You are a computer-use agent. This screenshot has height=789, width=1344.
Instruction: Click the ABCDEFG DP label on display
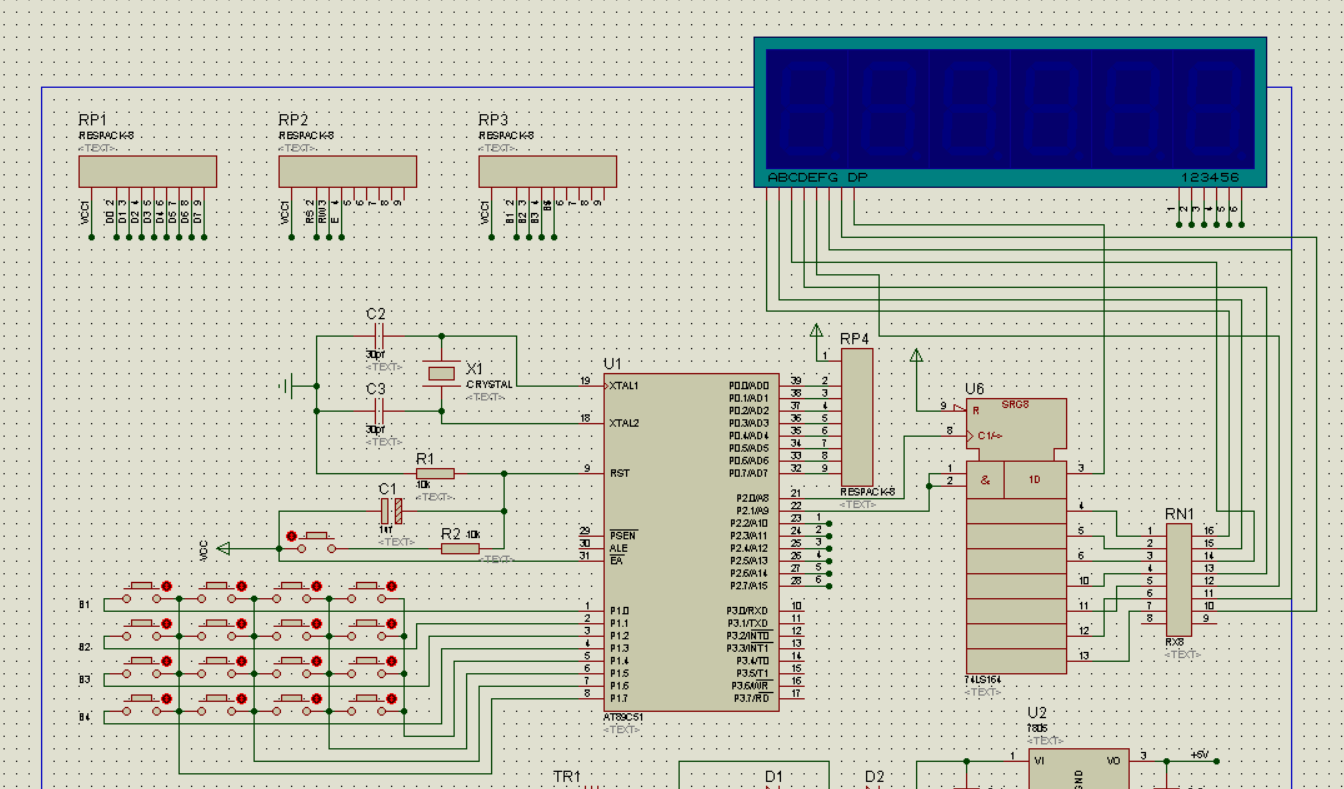click(818, 177)
